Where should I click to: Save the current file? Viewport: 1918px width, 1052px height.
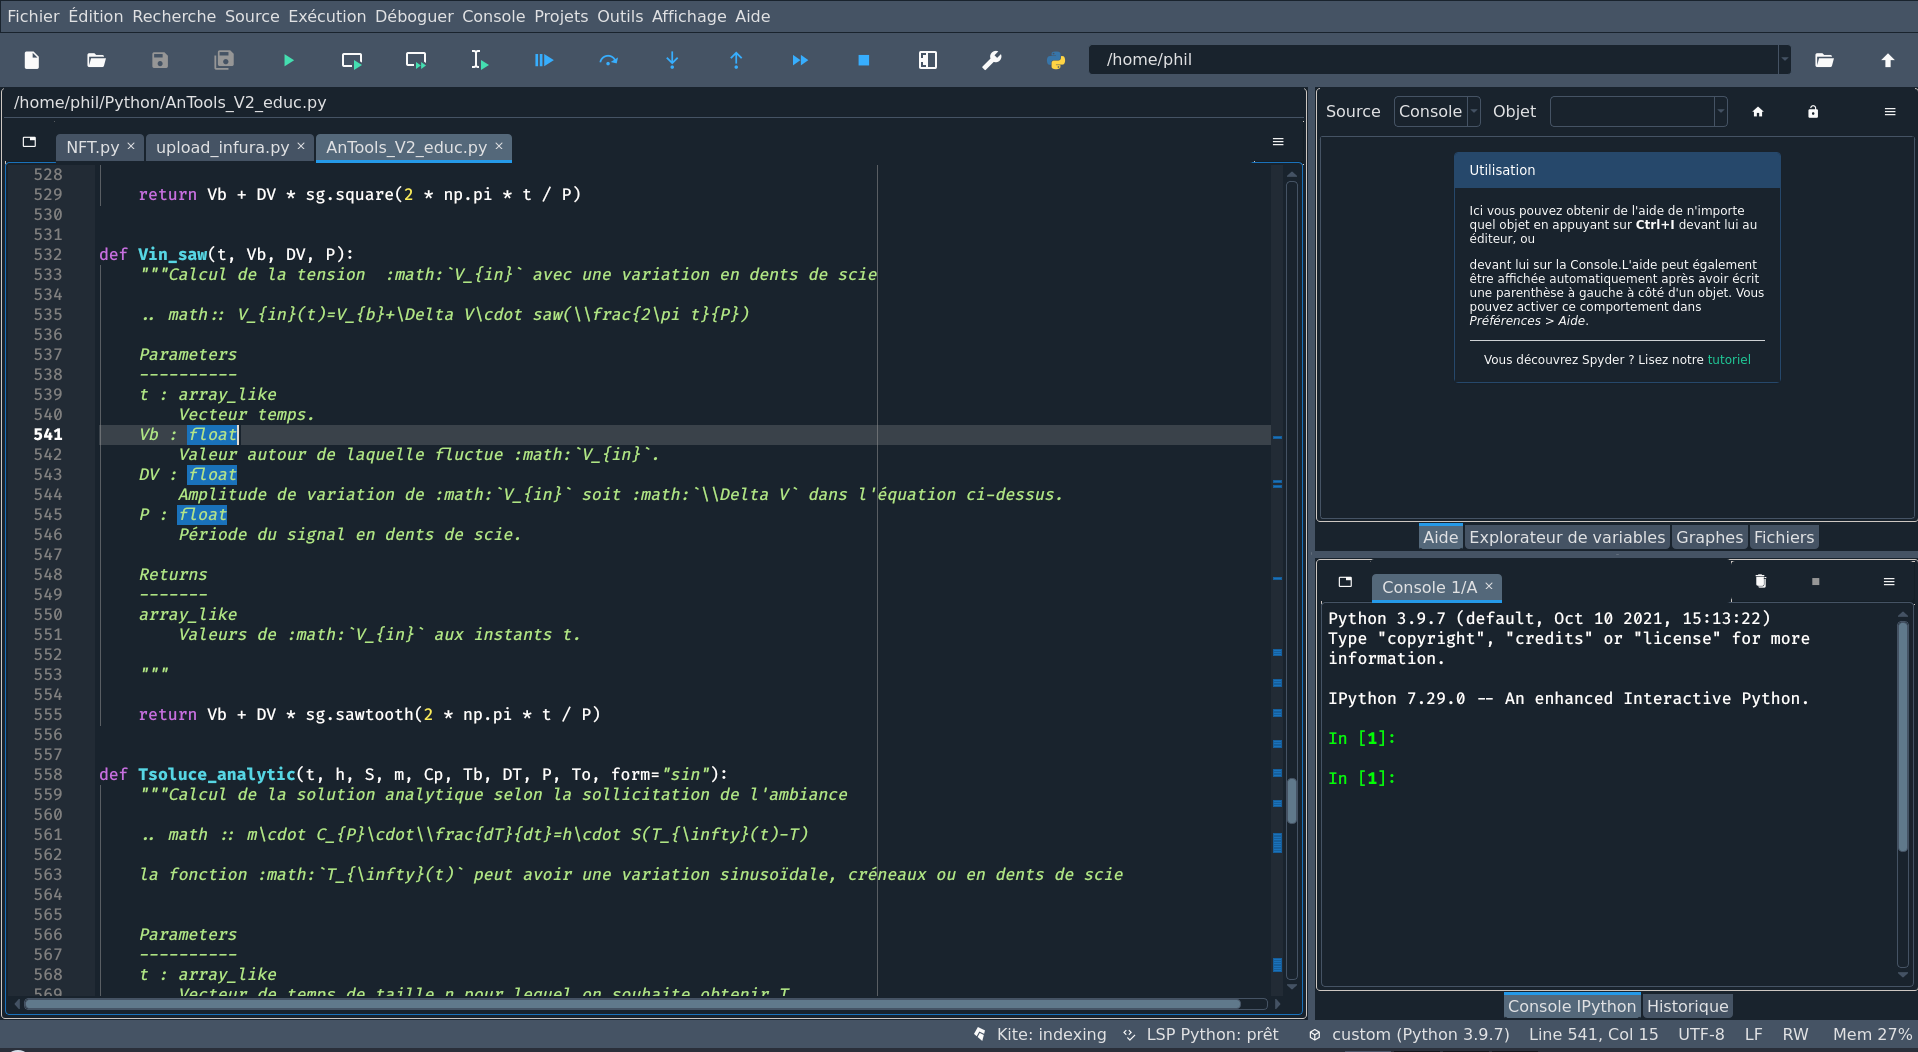pos(160,60)
